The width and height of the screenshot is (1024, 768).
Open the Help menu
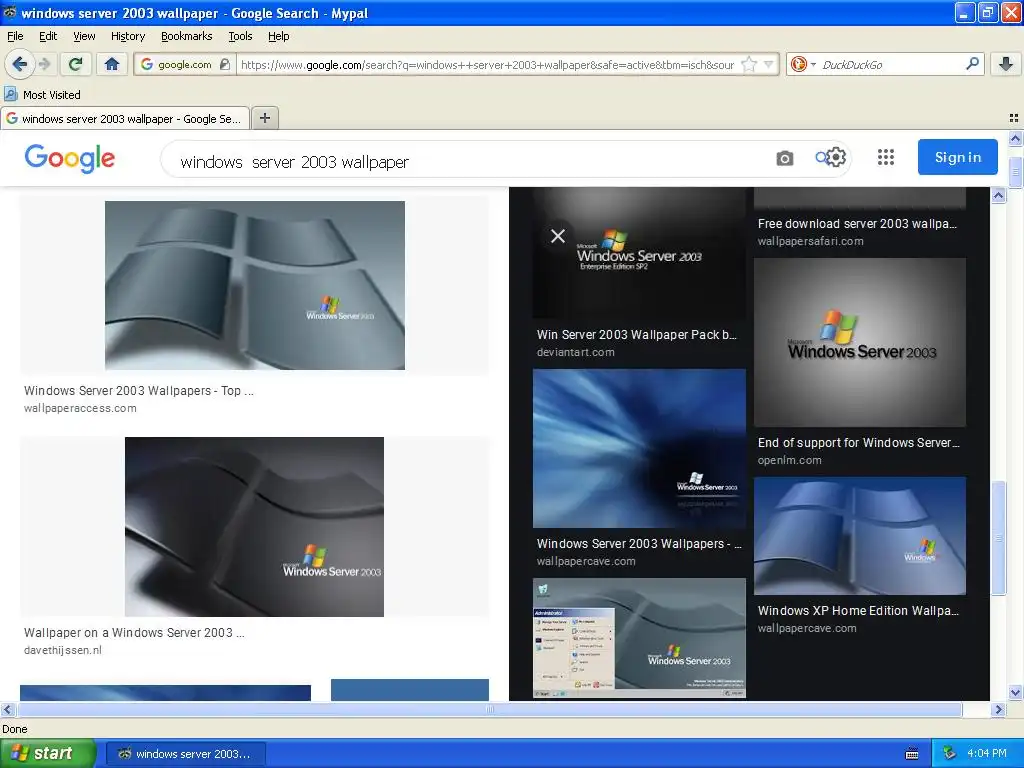pyautogui.click(x=278, y=36)
